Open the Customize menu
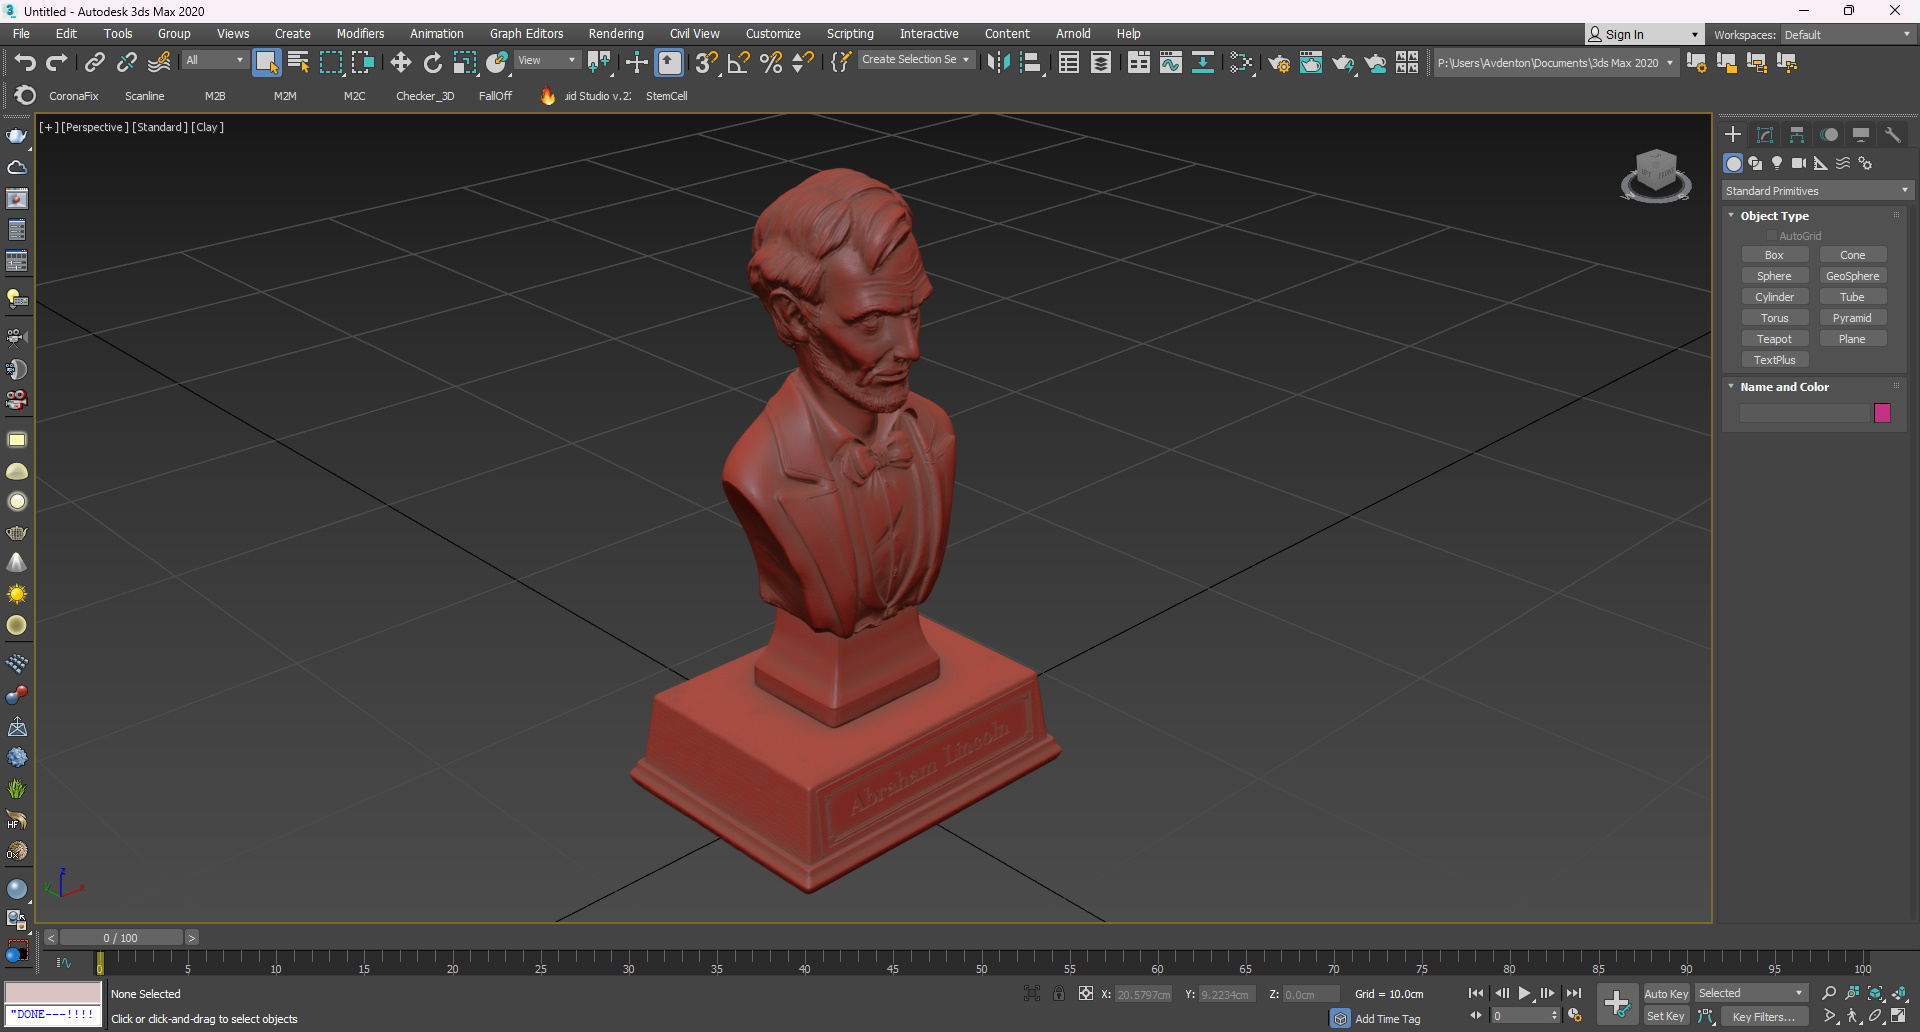This screenshot has height=1032, width=1920. [x=773, y=34]
